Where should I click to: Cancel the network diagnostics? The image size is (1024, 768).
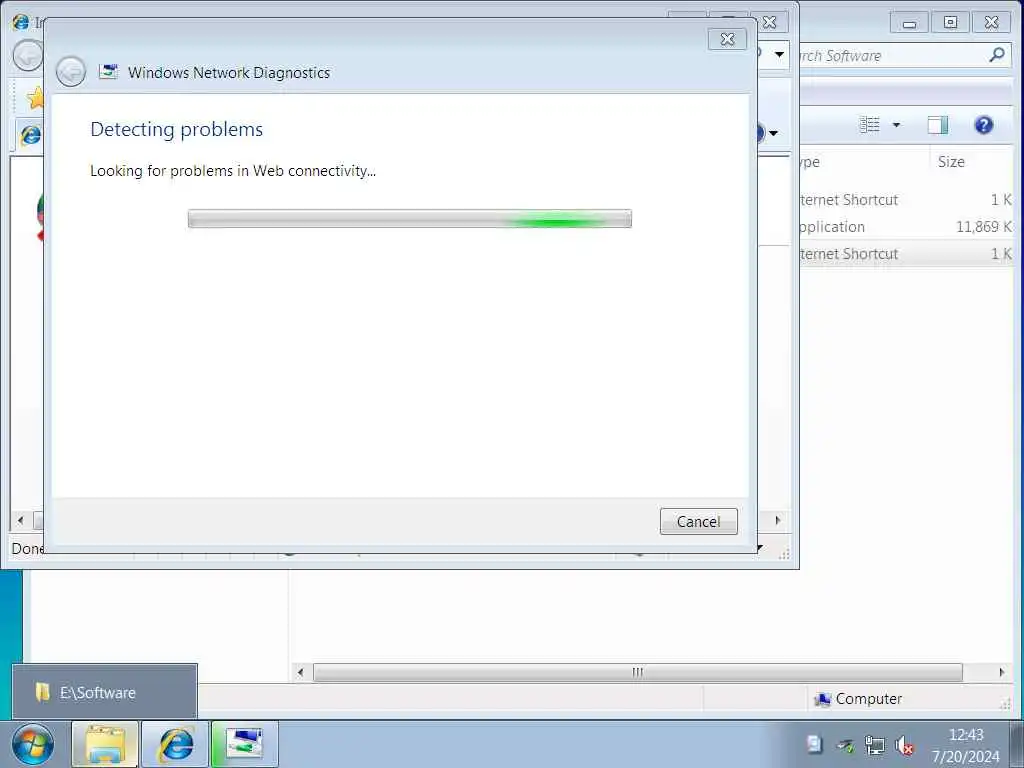(698, 521)
